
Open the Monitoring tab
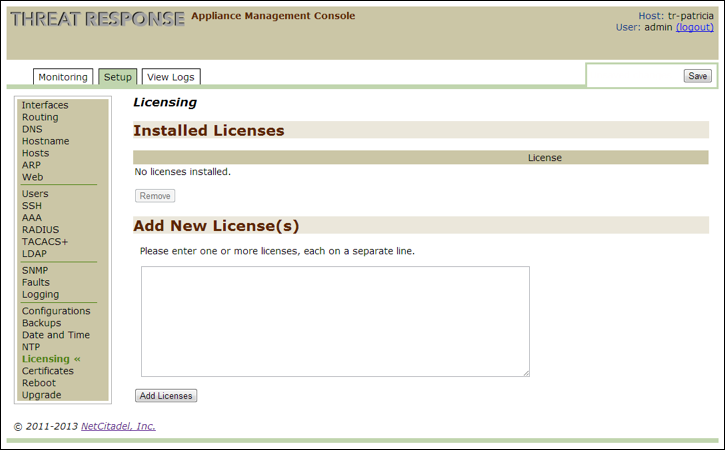(63, 77)
